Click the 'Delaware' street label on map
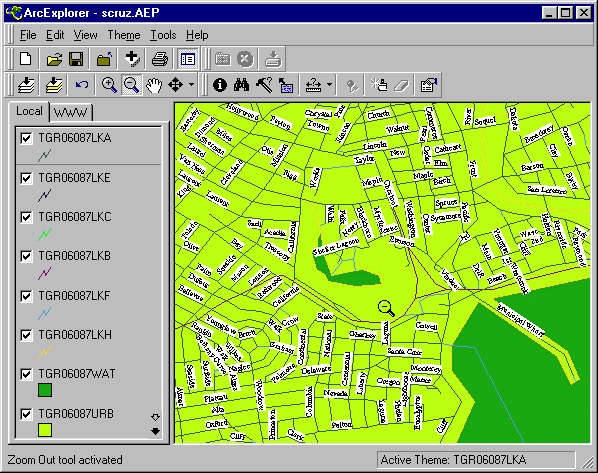The image size is (598, 473). pos(316,370)
